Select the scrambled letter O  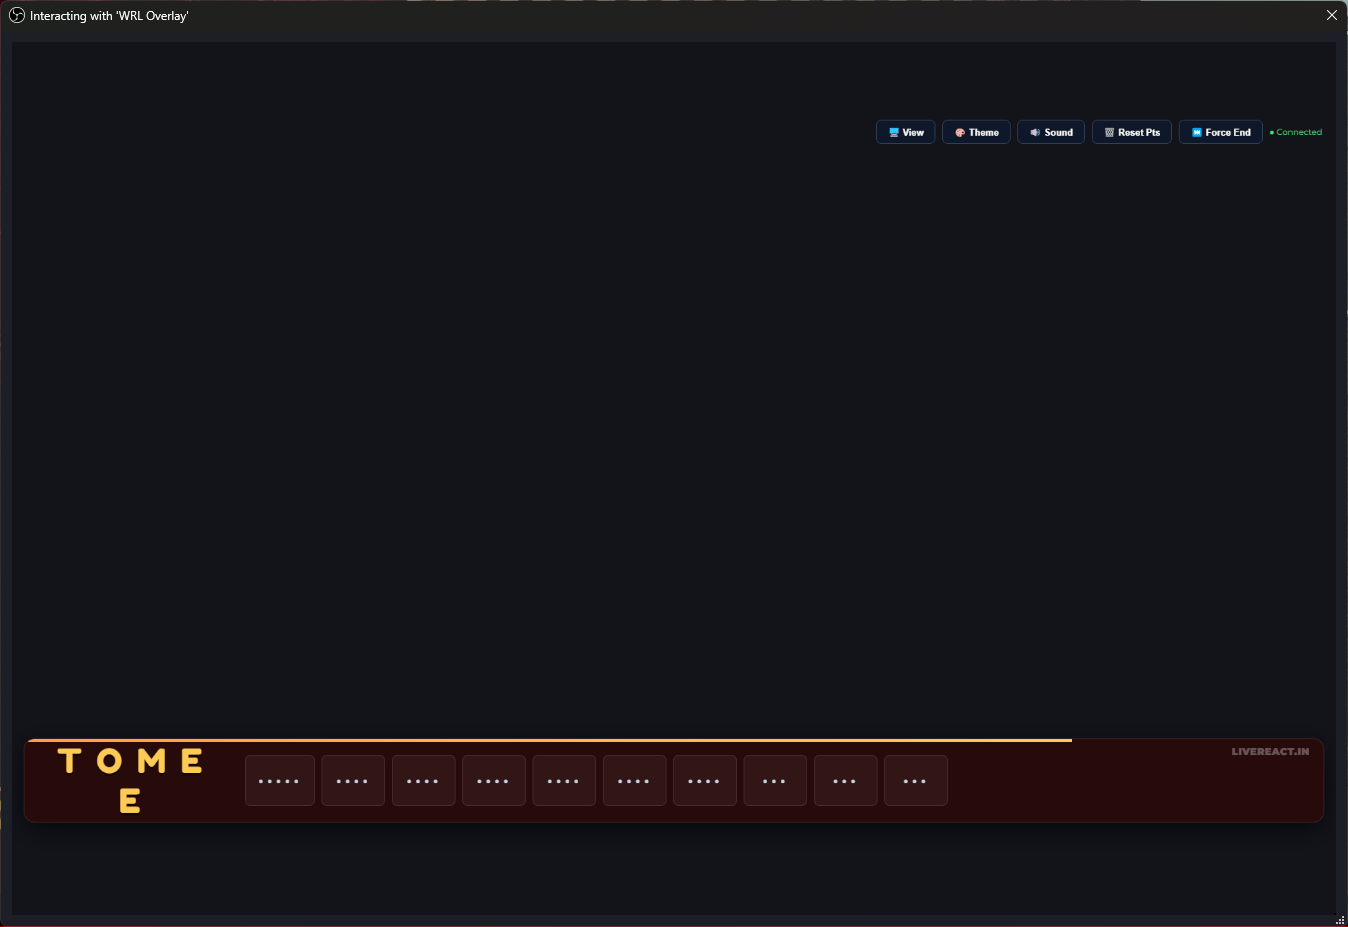(110, 762)
